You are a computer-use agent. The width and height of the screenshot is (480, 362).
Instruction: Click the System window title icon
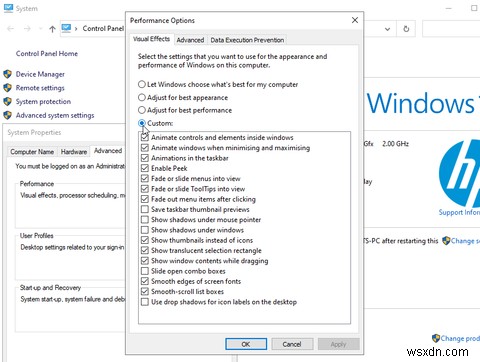pyautogui.click(x=8, y=8)
